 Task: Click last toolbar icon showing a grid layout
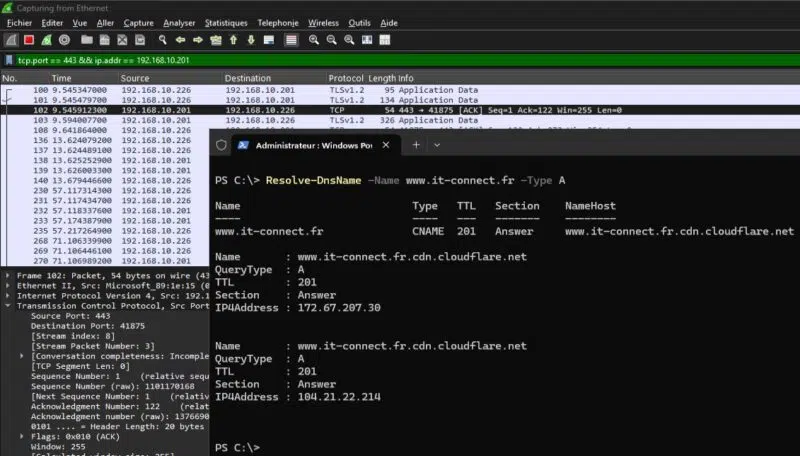tap(385, 40)
